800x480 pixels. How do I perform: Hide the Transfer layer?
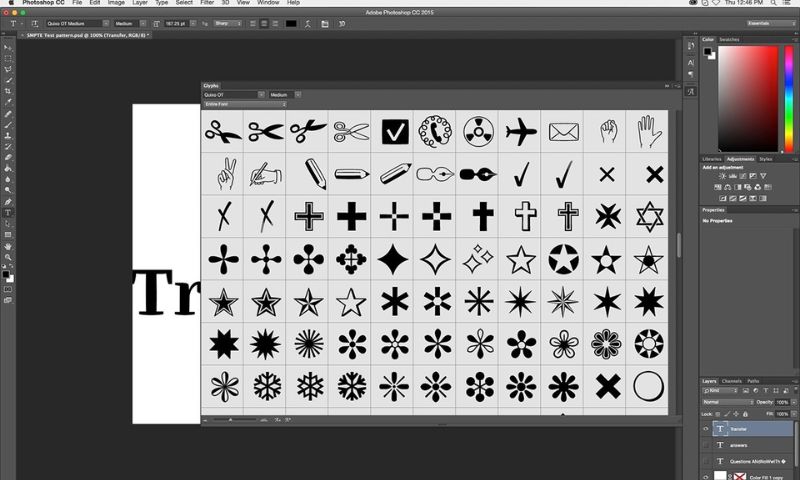coord(706,428)
